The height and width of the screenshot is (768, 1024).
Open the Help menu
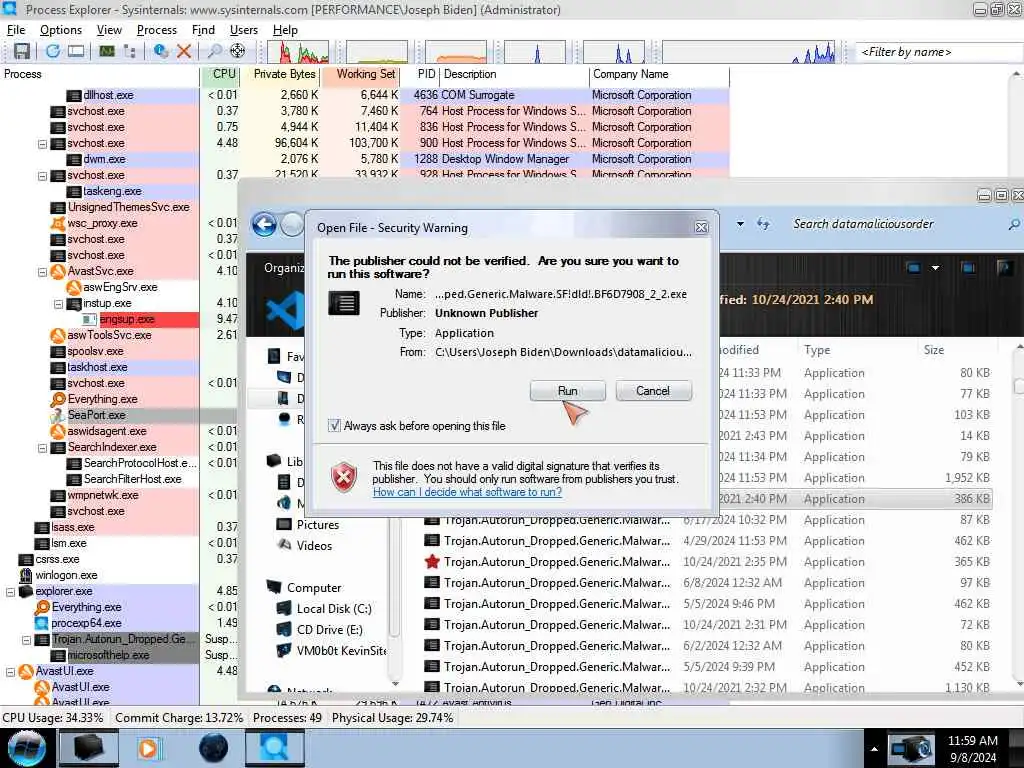coord(285,30)
